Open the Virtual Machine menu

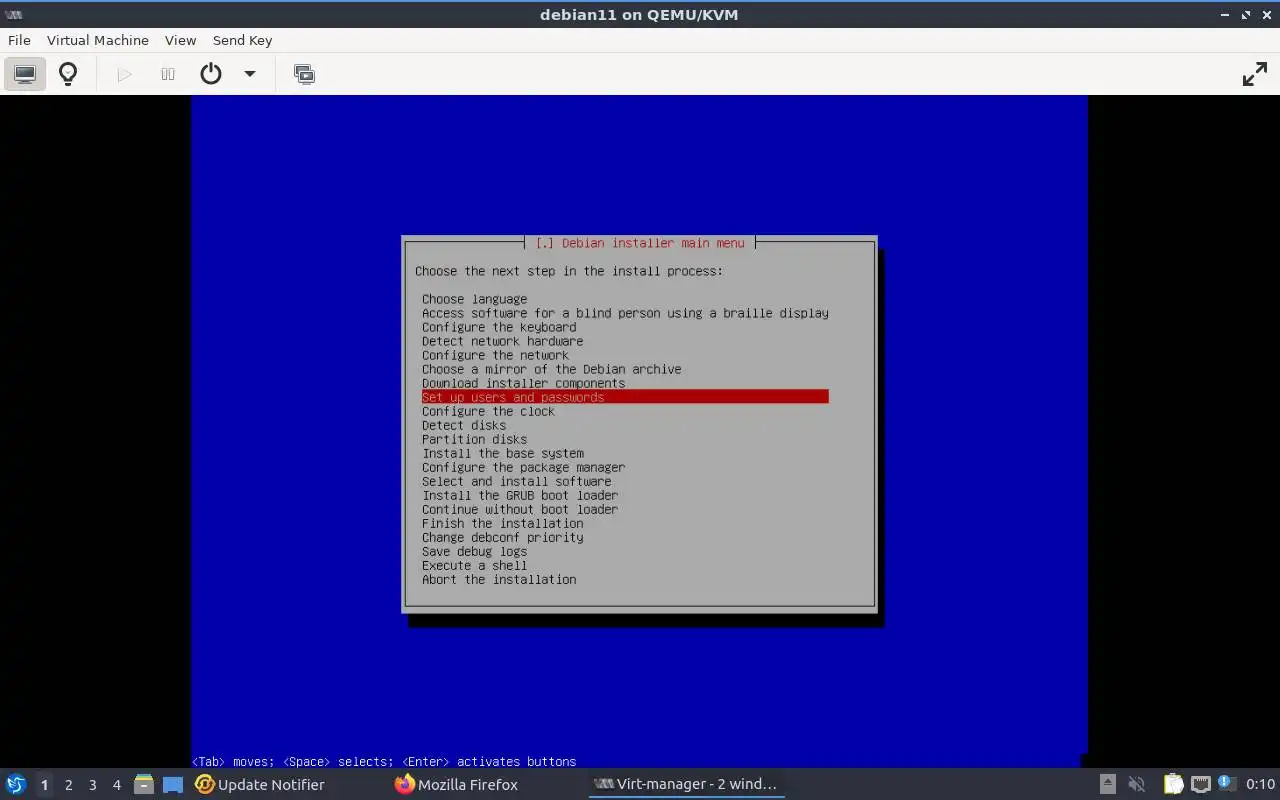[x=98, y=40]
